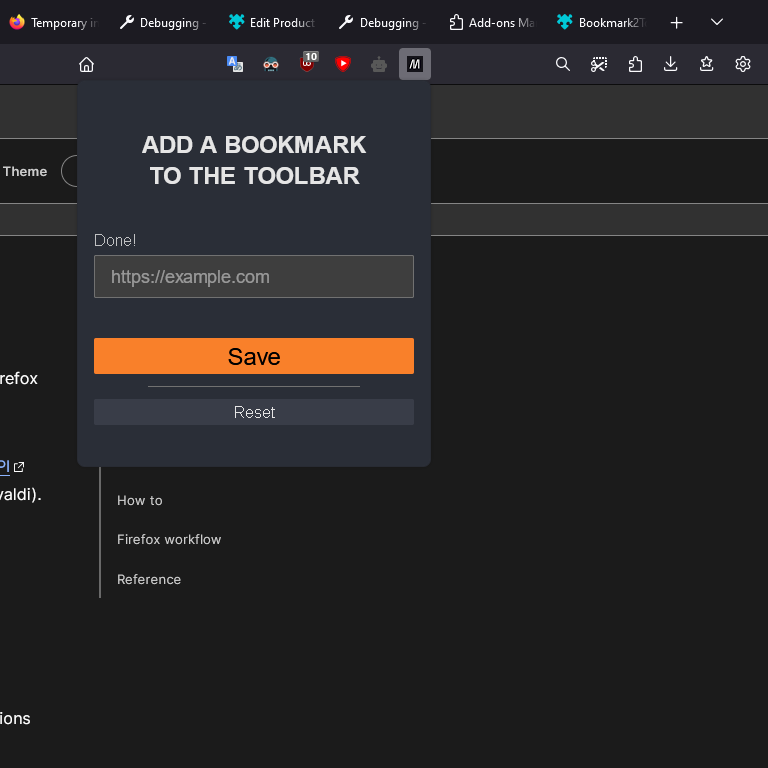Click the search magnifier toolbar icon

563,64
